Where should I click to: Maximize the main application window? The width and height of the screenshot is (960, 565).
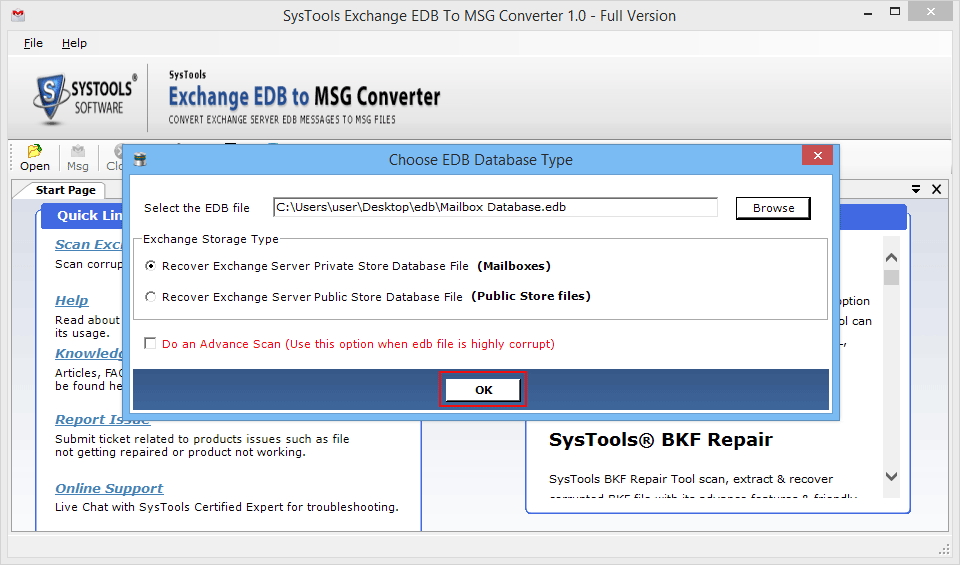[x=895, y=12]
